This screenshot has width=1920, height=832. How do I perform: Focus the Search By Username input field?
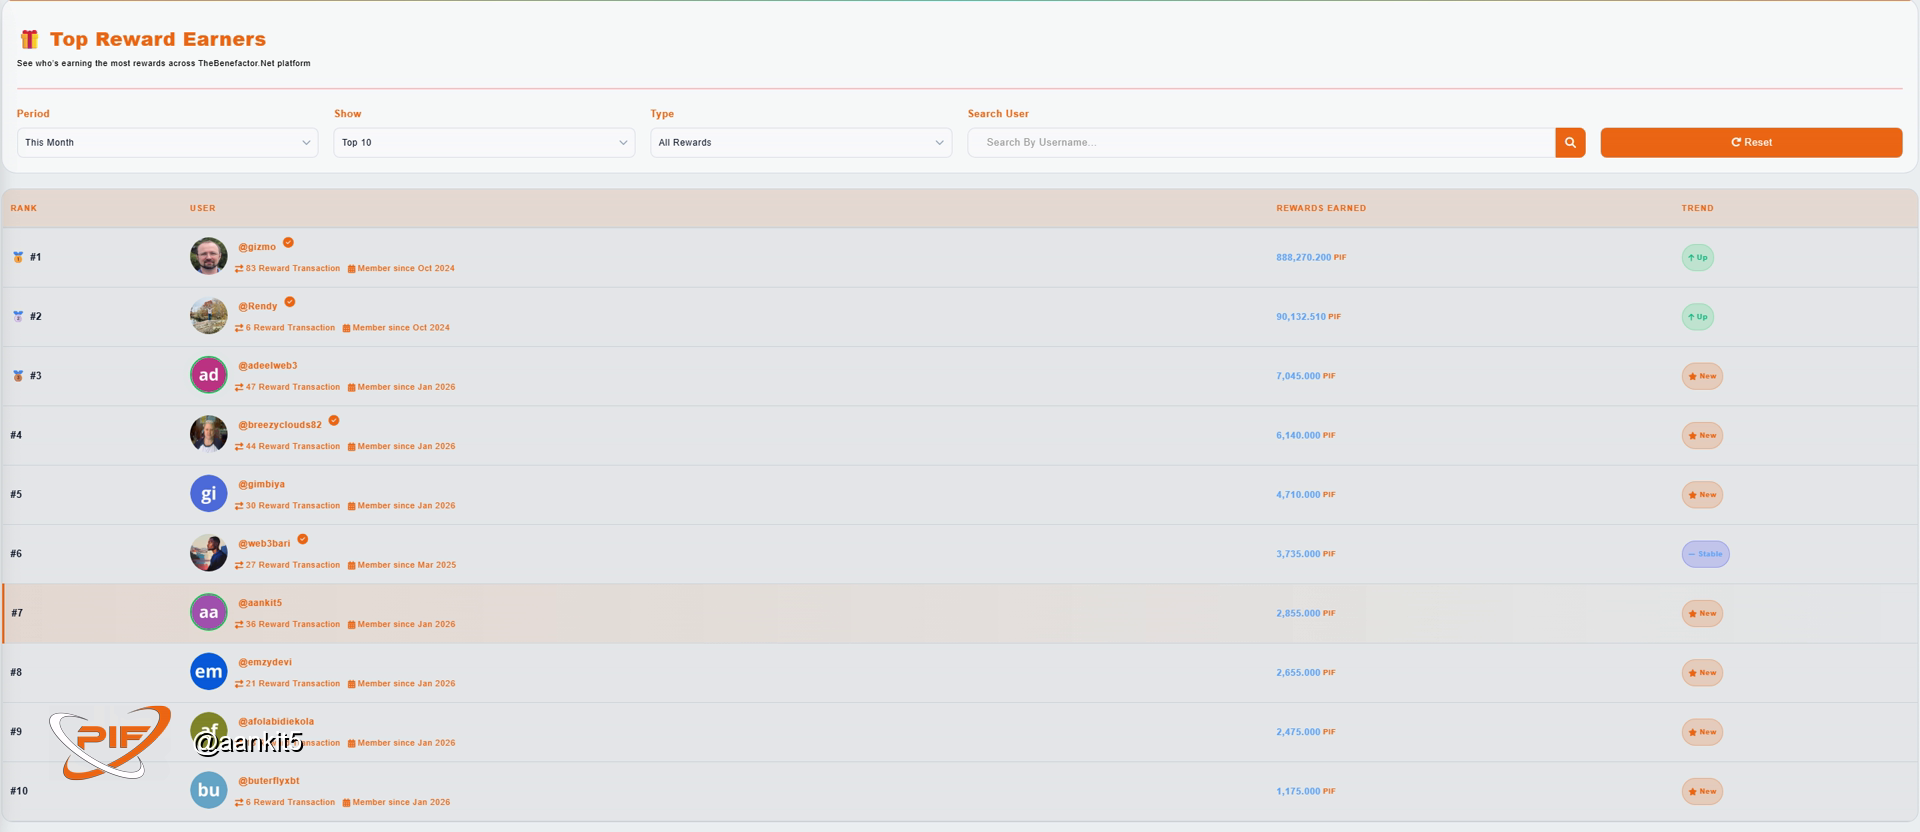1261,142
